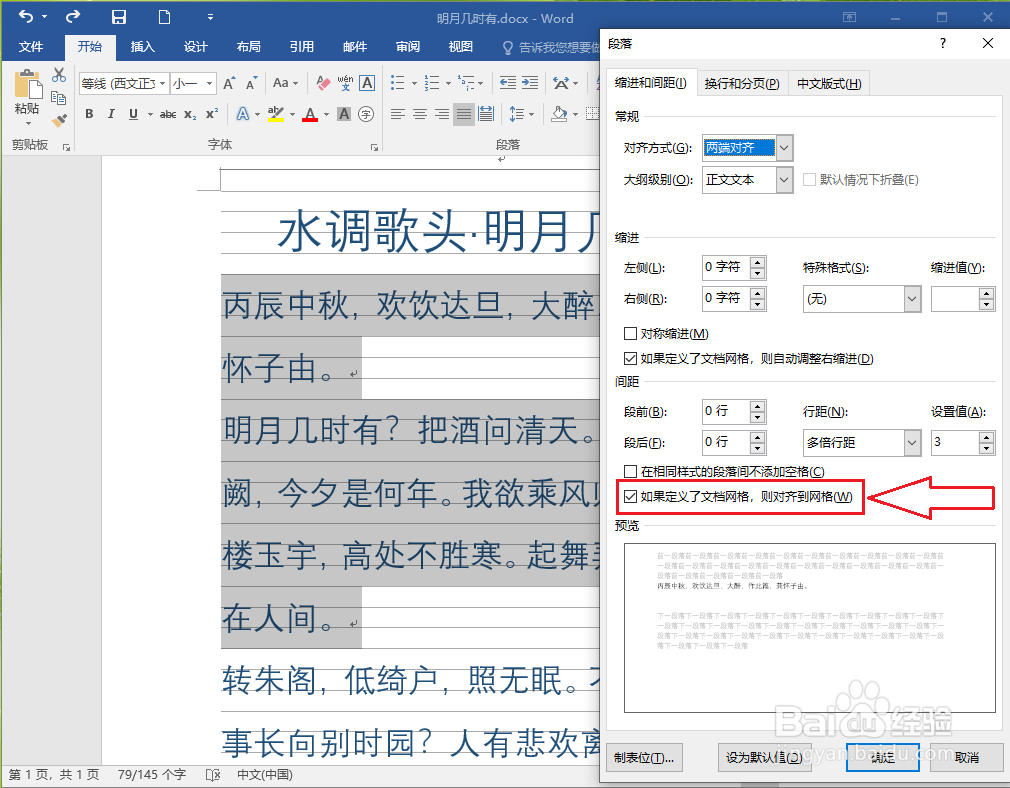This screenshot has height=788, width=1010.
Task: Enable the 对称缩进 checkbox
Action: coord(631,335)
